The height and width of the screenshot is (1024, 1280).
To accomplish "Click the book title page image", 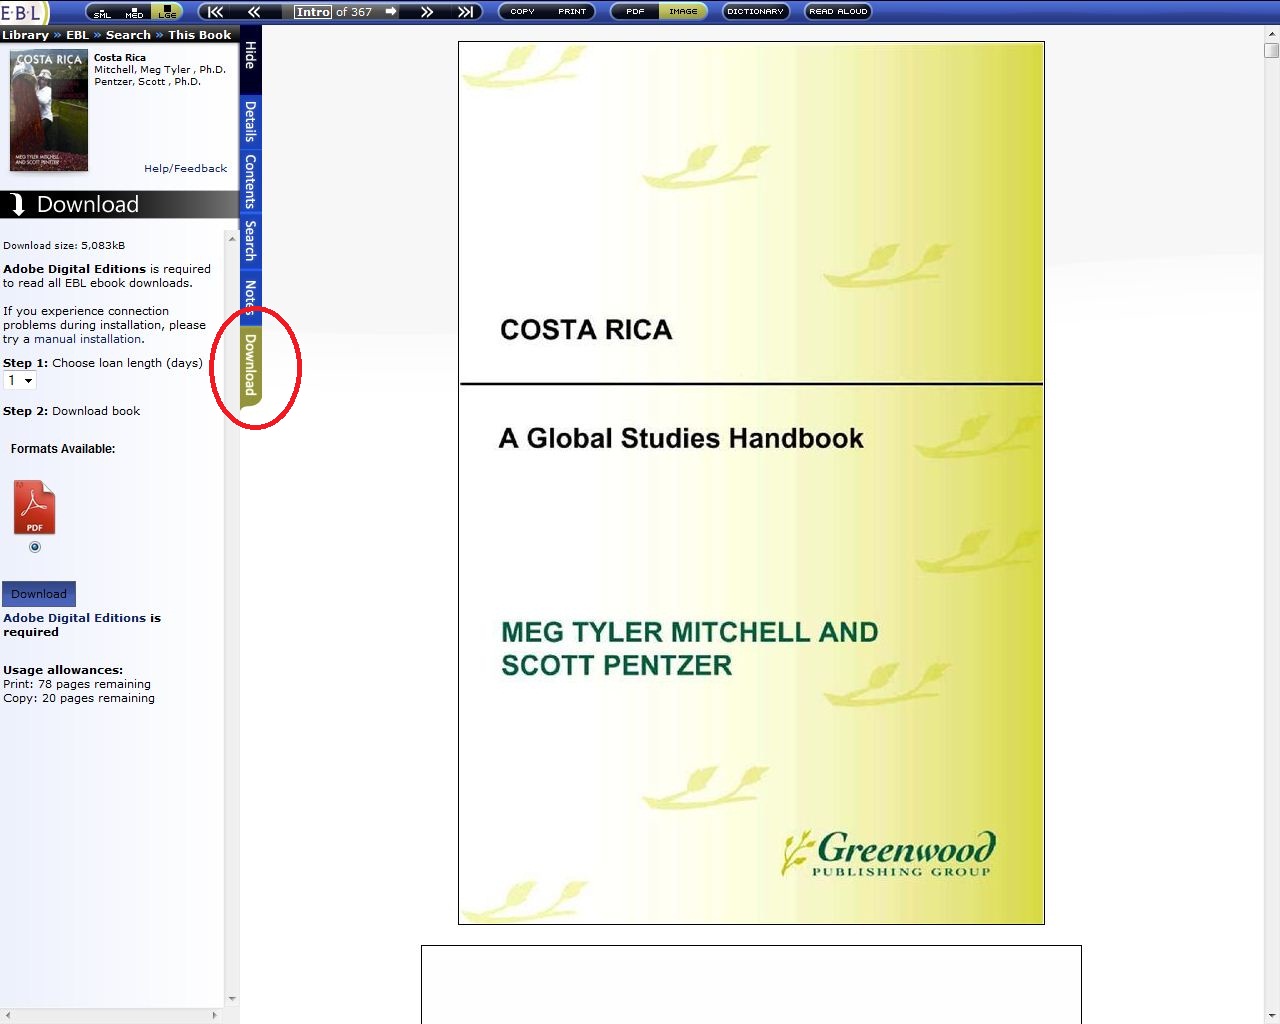I will click(x=751, y=483).
